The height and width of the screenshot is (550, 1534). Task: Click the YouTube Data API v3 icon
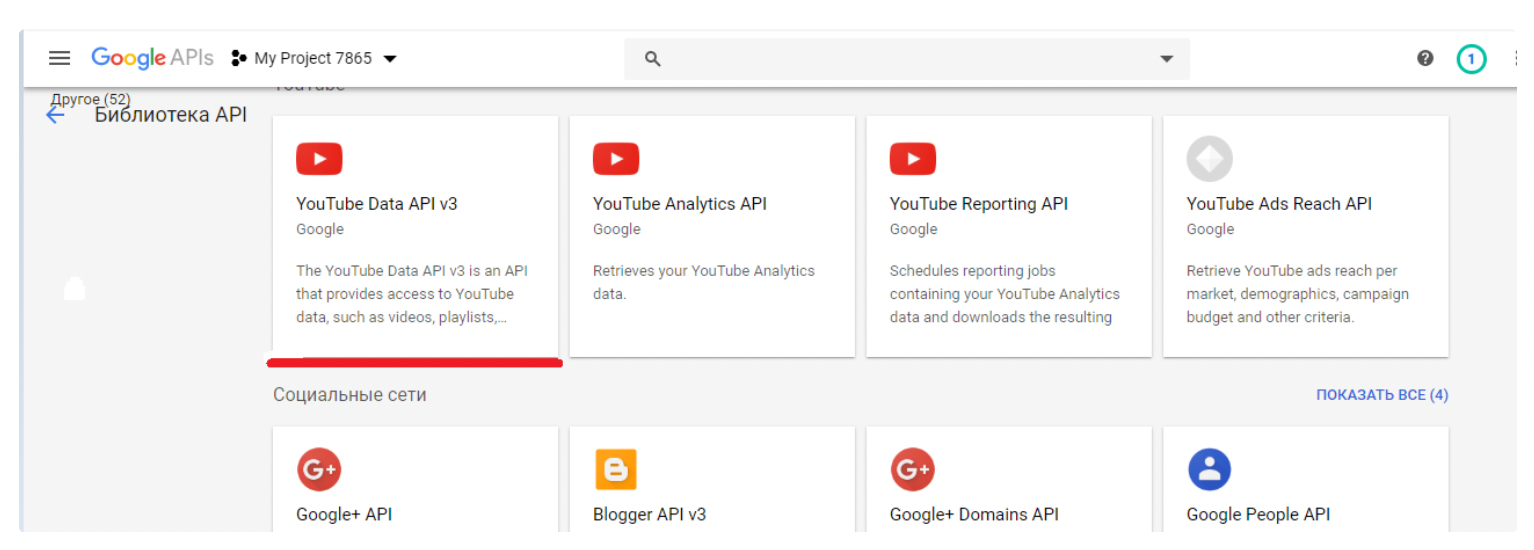coord(319,159)
